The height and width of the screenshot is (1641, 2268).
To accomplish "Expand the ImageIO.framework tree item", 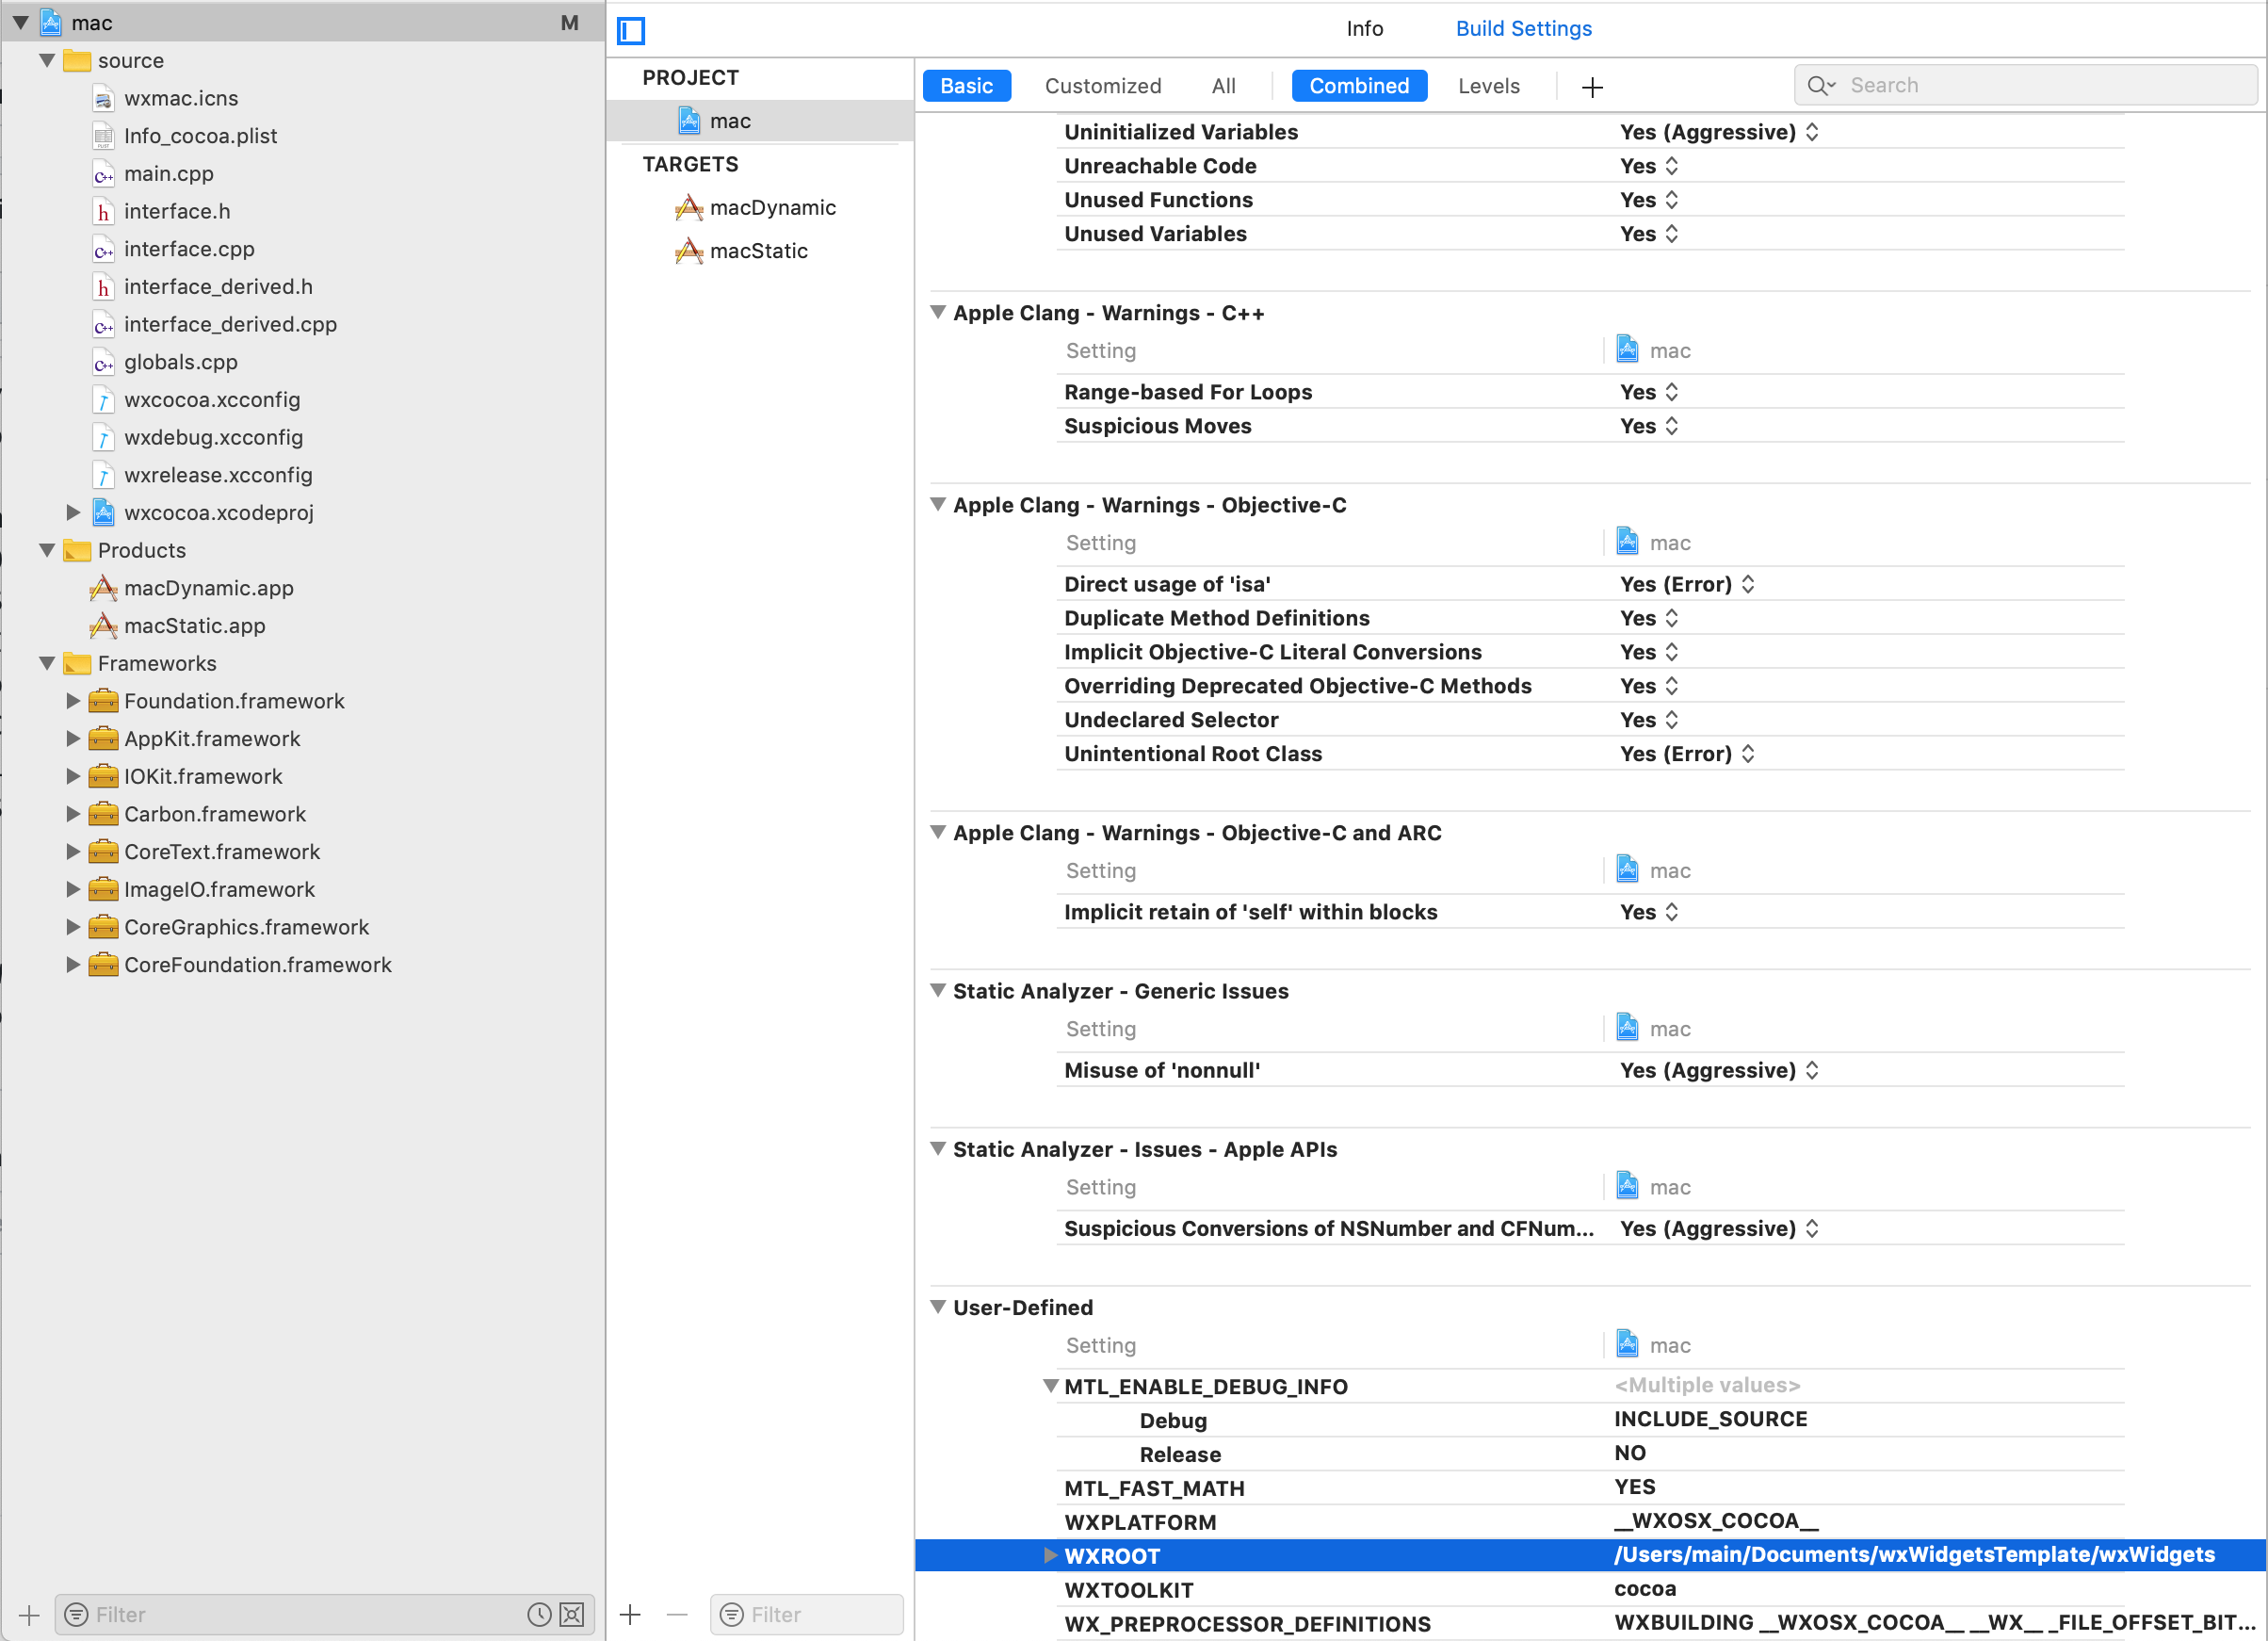I will [x=73, y=889].
